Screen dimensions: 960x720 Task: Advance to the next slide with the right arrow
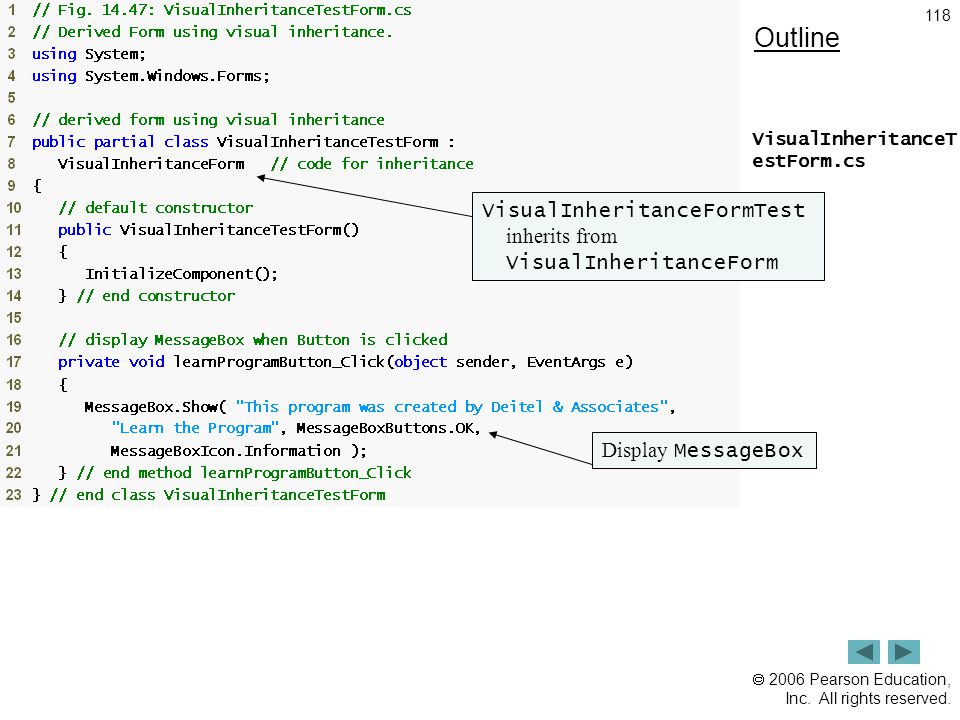point(904,652)
